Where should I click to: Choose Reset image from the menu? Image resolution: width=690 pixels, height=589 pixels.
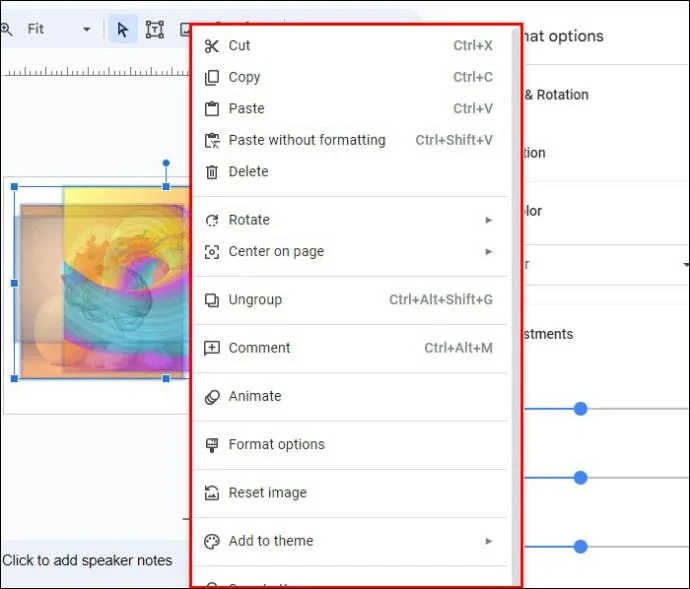pos(351,493)
